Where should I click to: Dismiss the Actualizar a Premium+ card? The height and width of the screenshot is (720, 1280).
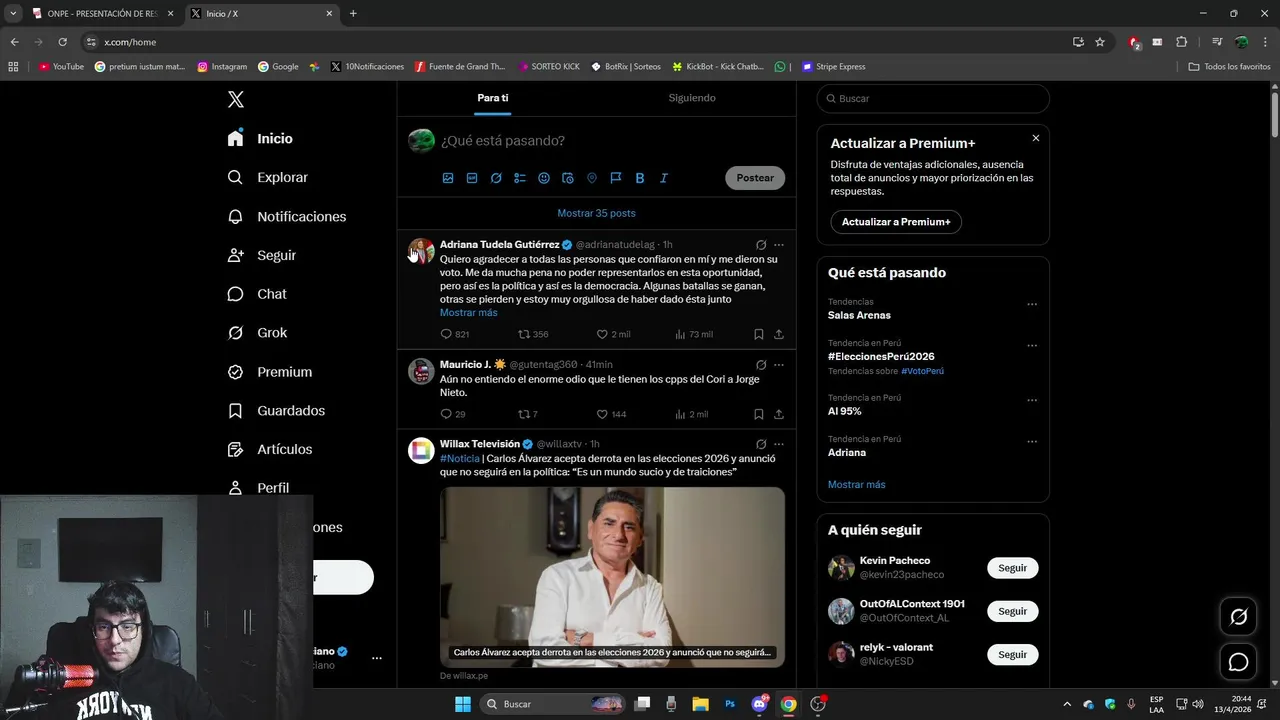pos(1035,138)
